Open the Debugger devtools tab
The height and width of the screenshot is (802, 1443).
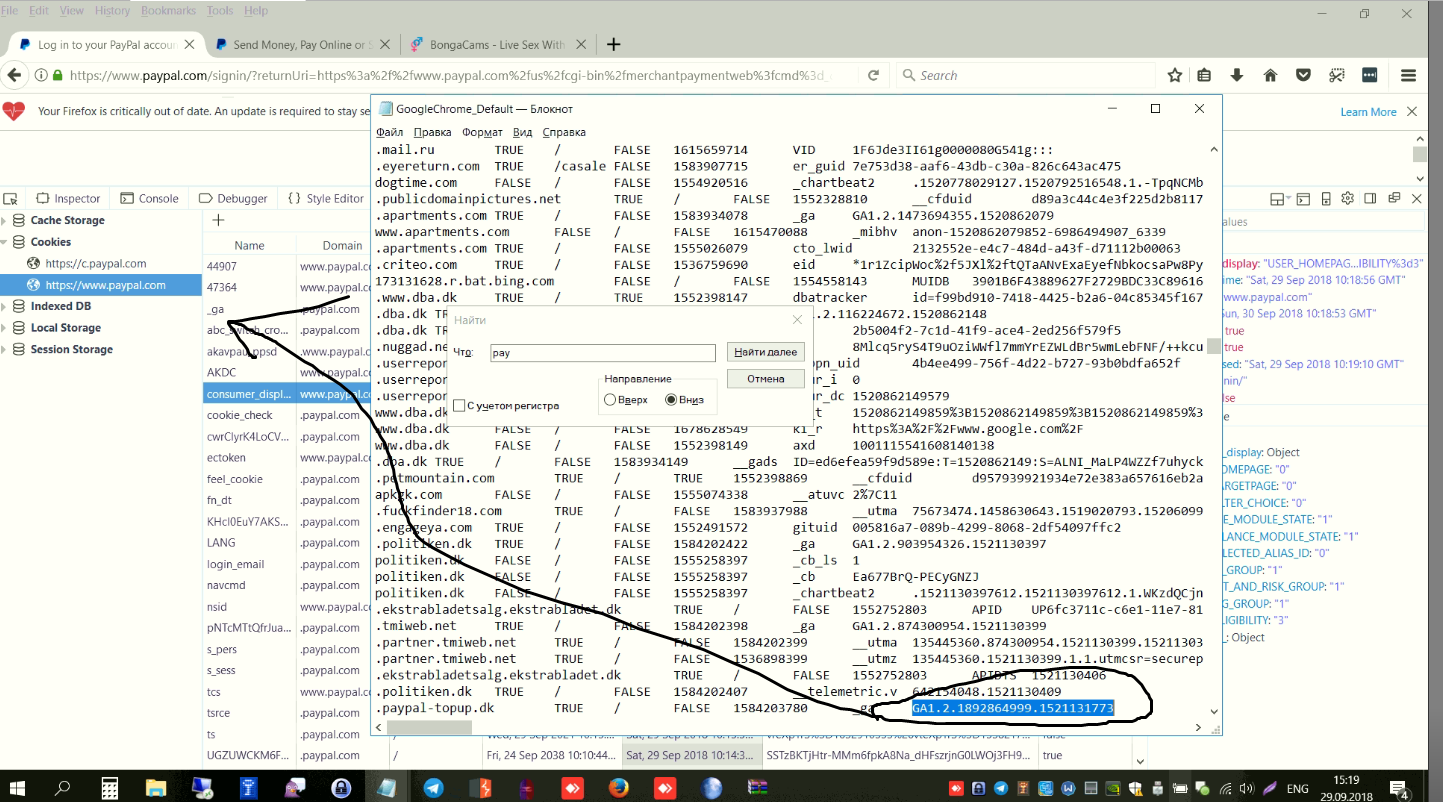pos(233,198)
